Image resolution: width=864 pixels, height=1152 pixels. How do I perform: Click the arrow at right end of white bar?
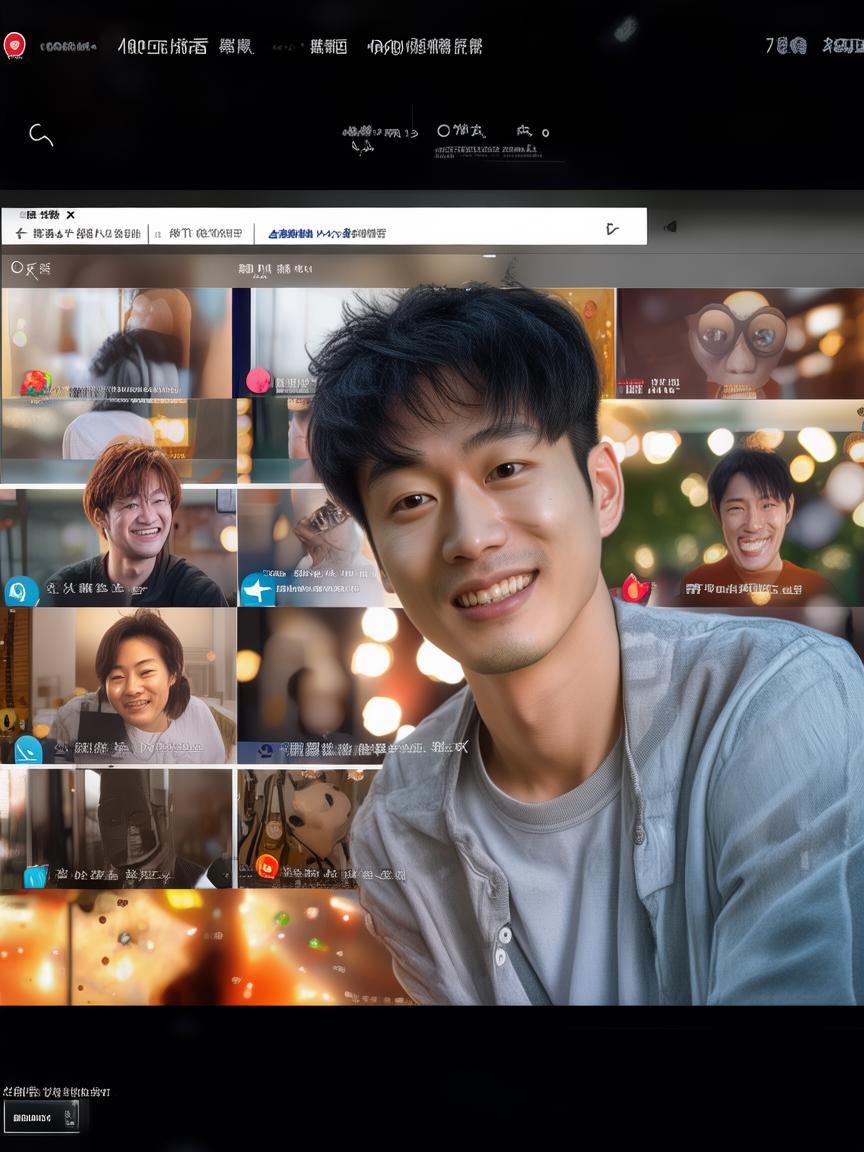coord(612,229)
